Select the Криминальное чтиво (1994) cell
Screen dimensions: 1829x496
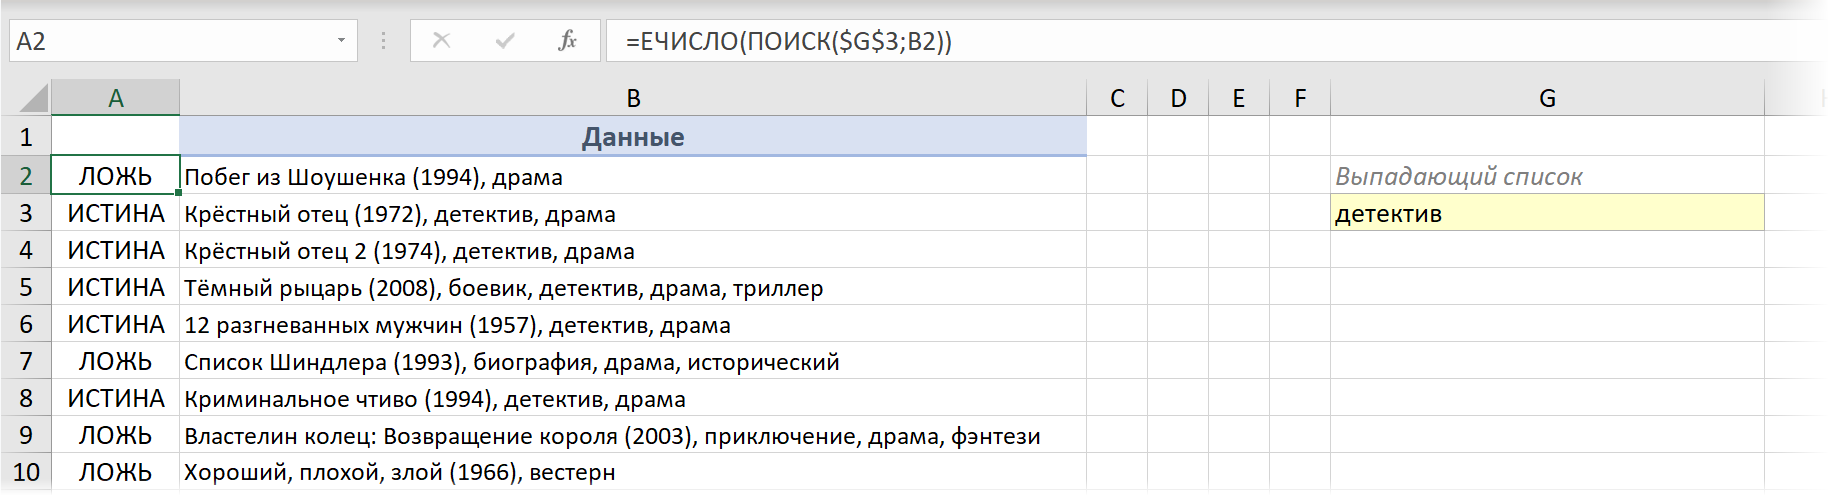coord(633,399)
